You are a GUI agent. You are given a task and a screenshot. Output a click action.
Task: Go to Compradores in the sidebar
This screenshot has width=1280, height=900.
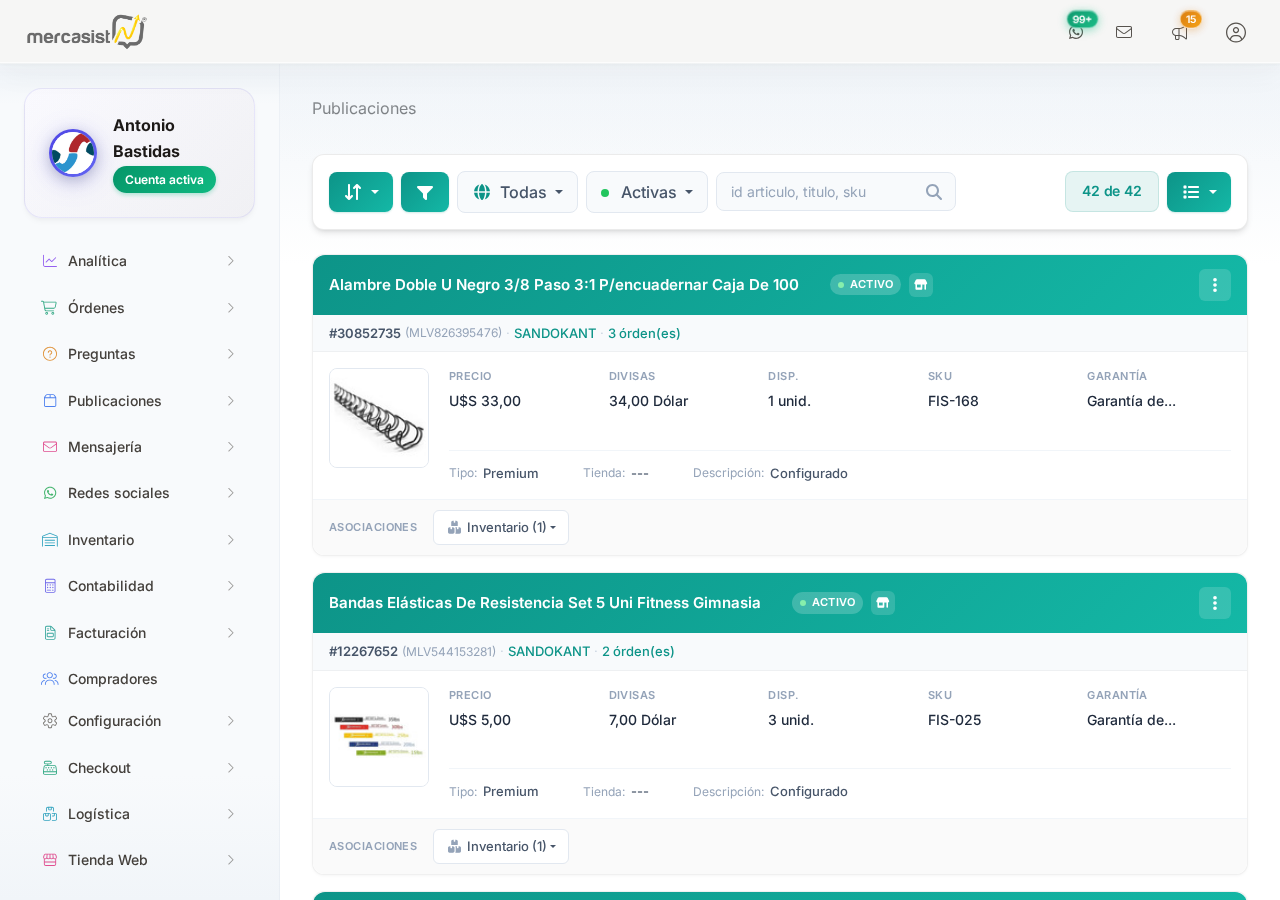click(112, 679)
